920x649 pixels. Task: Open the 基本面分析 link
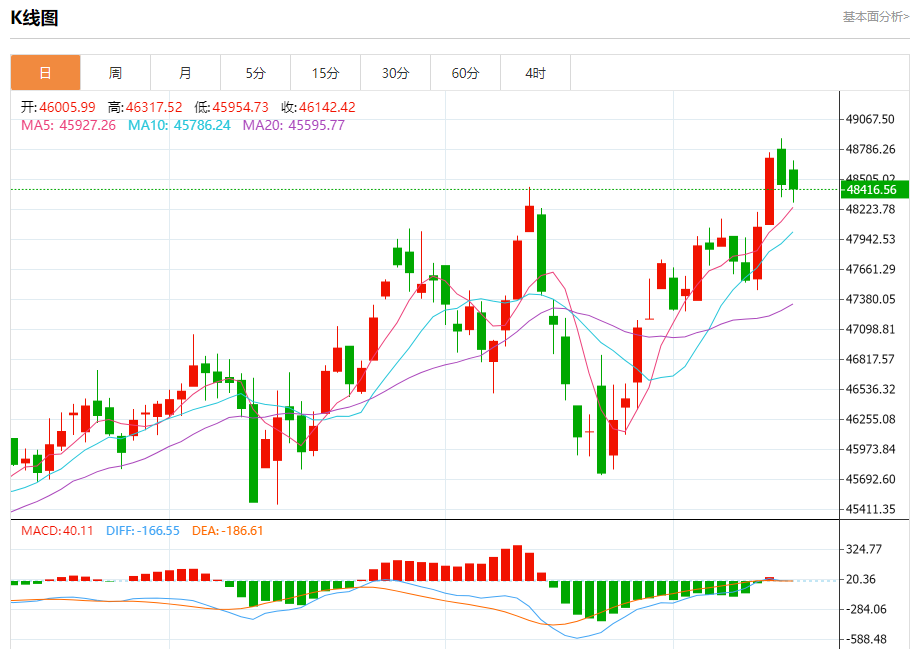coord(876,16)
